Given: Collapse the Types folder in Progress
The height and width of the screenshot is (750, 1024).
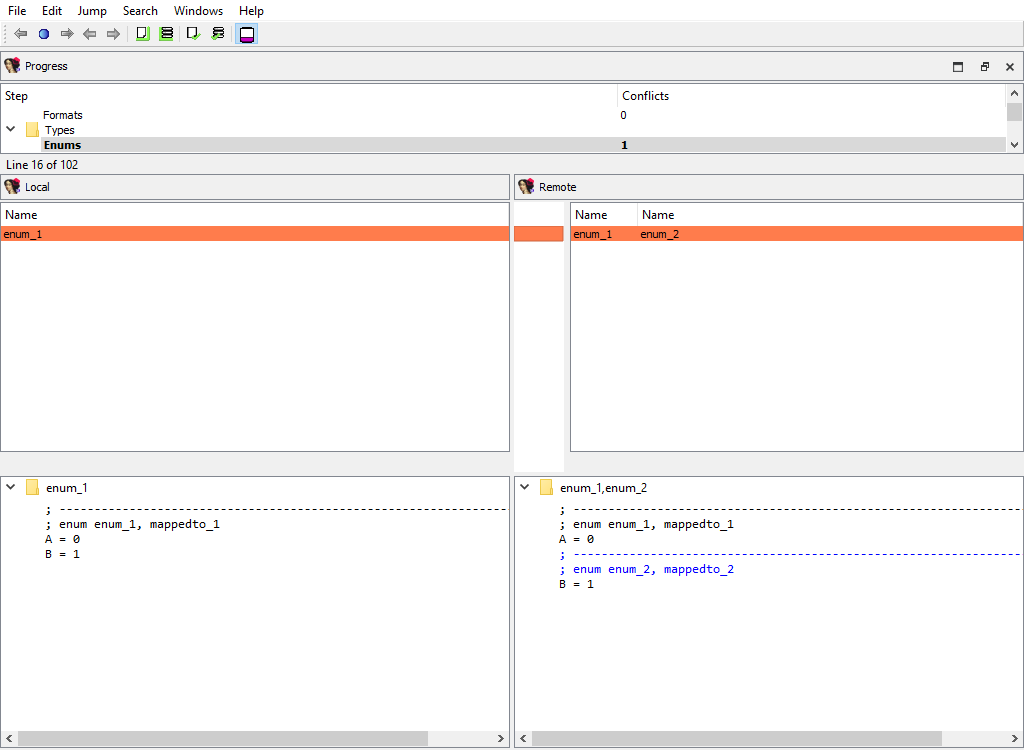Looking at the screenshot, I should click(11, 130).
